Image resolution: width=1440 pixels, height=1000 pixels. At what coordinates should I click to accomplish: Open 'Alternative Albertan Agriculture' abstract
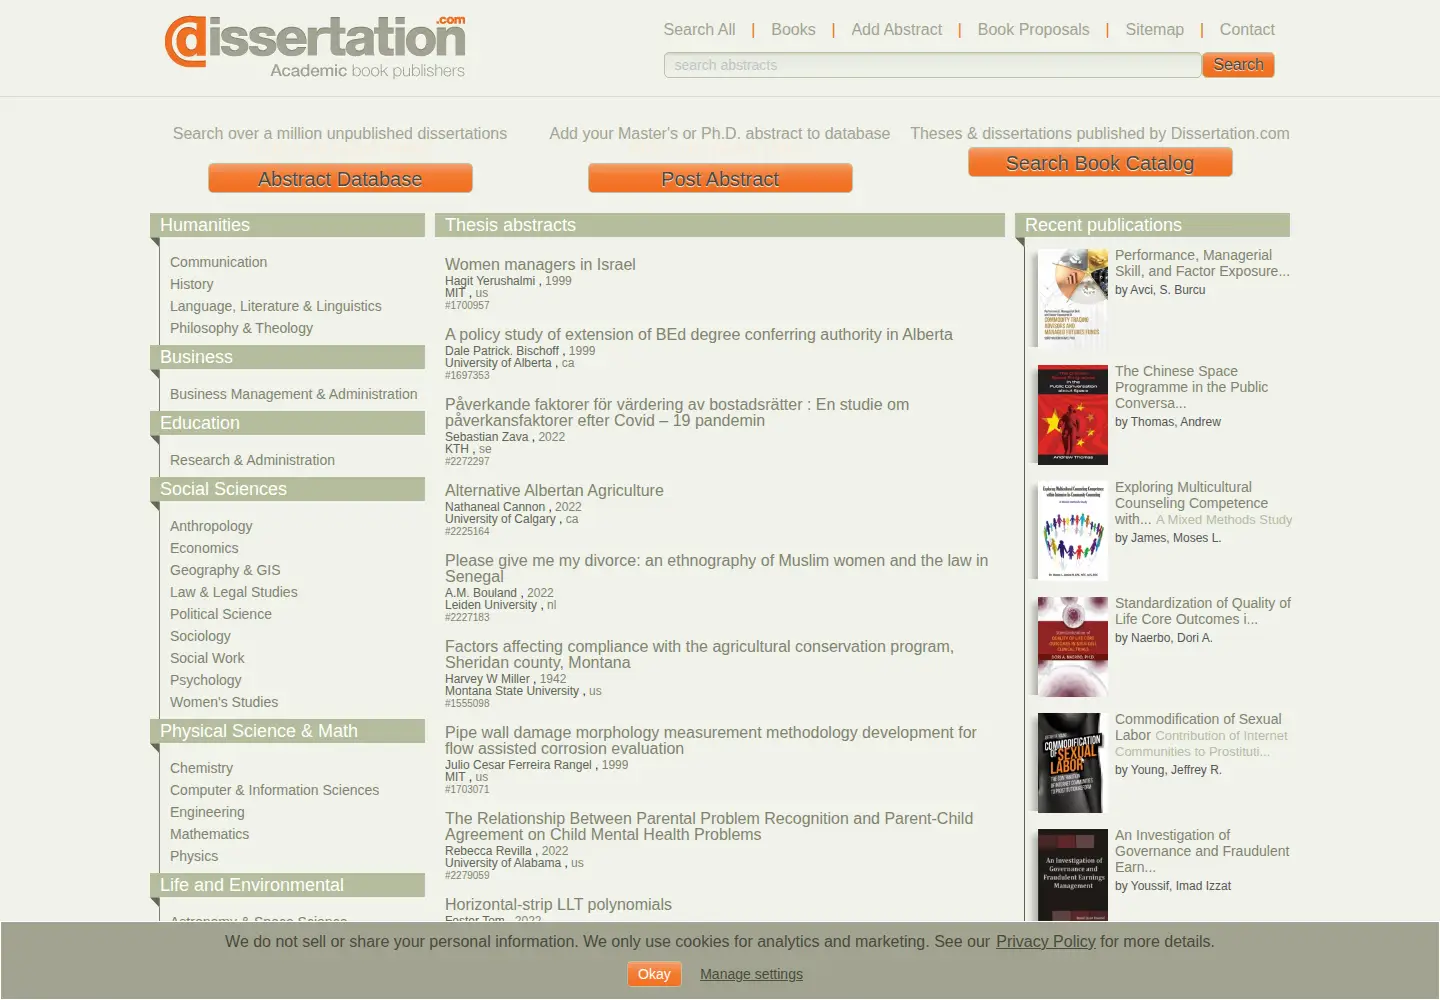(554, 491)
